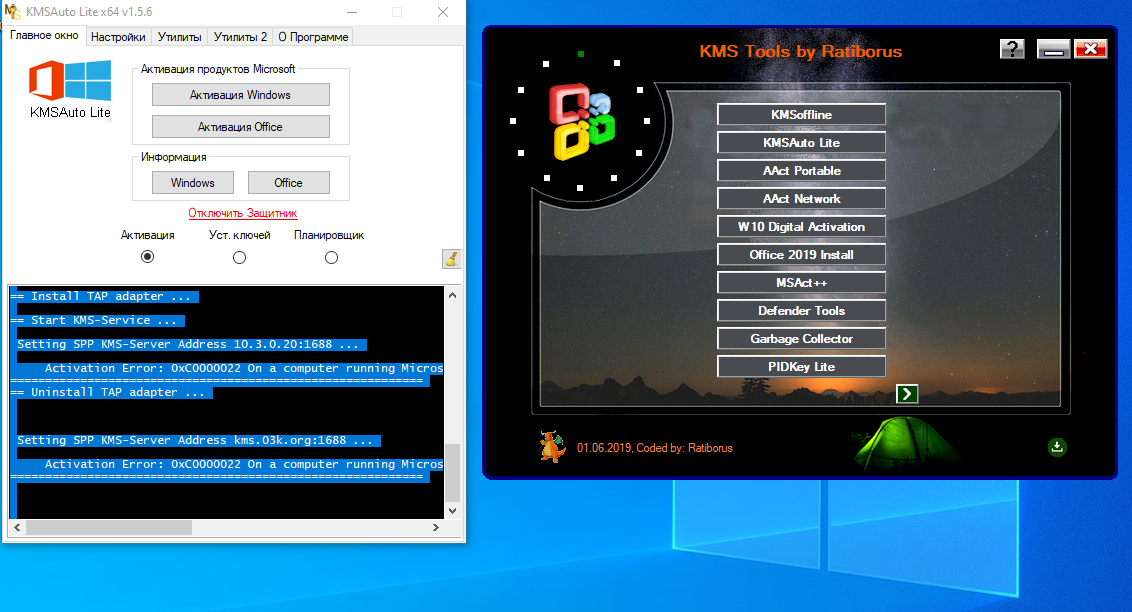Click the log line with kms.03k.org:1688
The width and height of the screenshot is (1132, 612).
(196, 440)
